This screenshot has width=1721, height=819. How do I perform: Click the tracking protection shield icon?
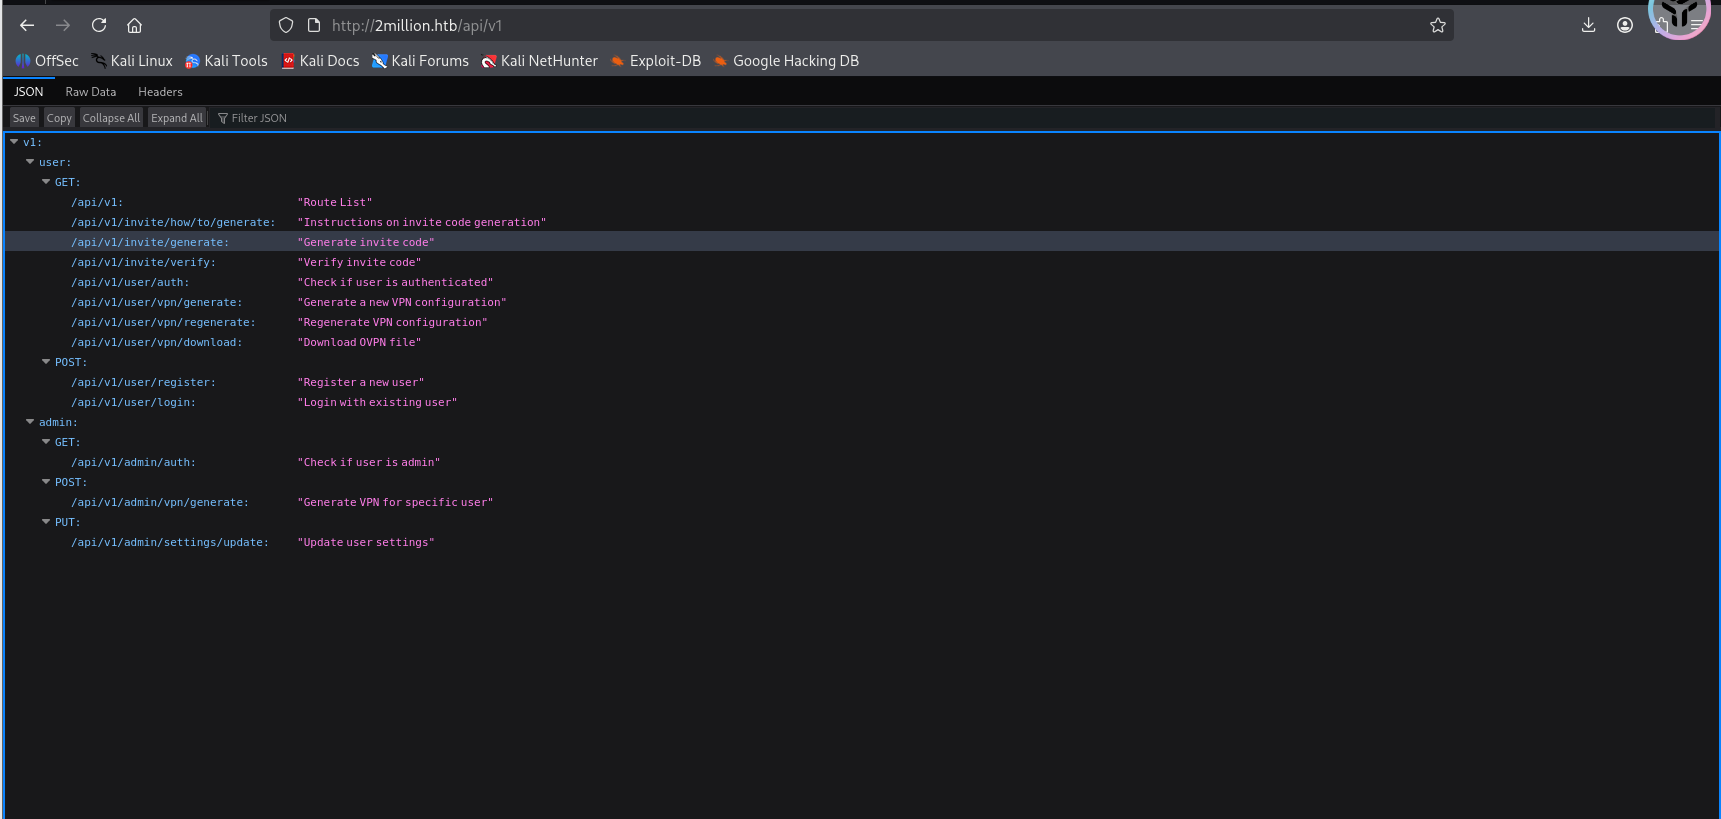point(286,25)
